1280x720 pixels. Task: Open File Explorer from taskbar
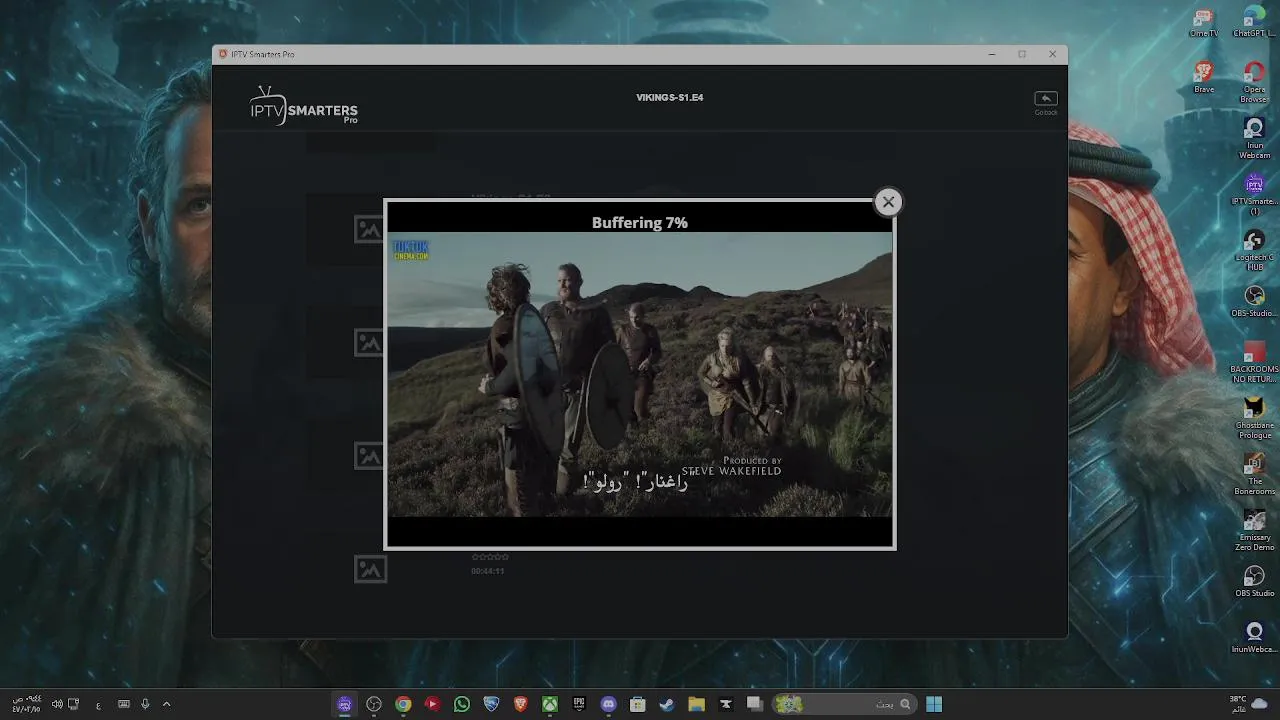tap(696, 704)
